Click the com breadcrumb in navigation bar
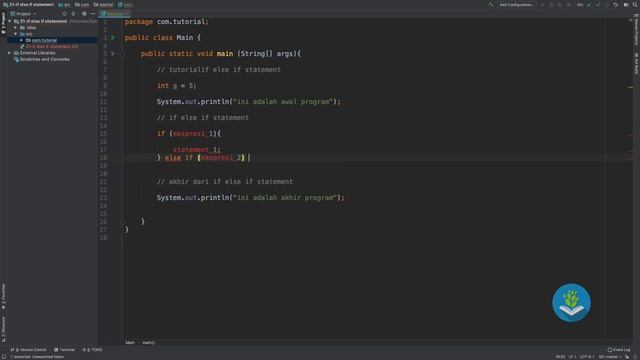The image size is (640, 360). pyautogui.click(x=82, y=4)
